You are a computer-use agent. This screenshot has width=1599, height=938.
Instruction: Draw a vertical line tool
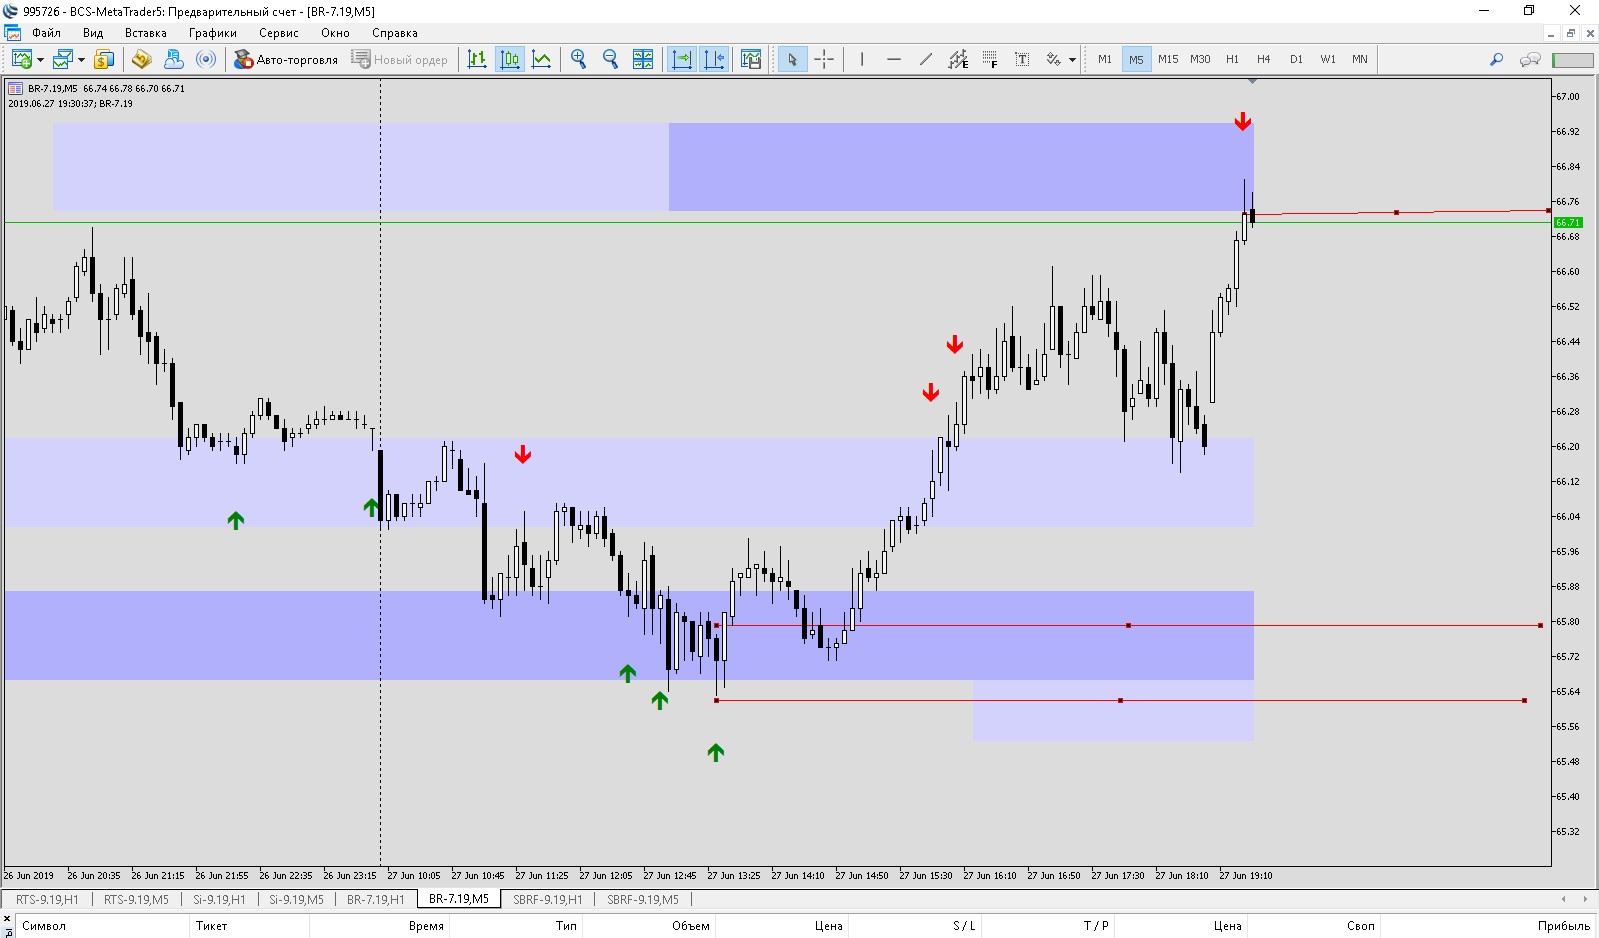pyautogui.click(x=861, y=59)
